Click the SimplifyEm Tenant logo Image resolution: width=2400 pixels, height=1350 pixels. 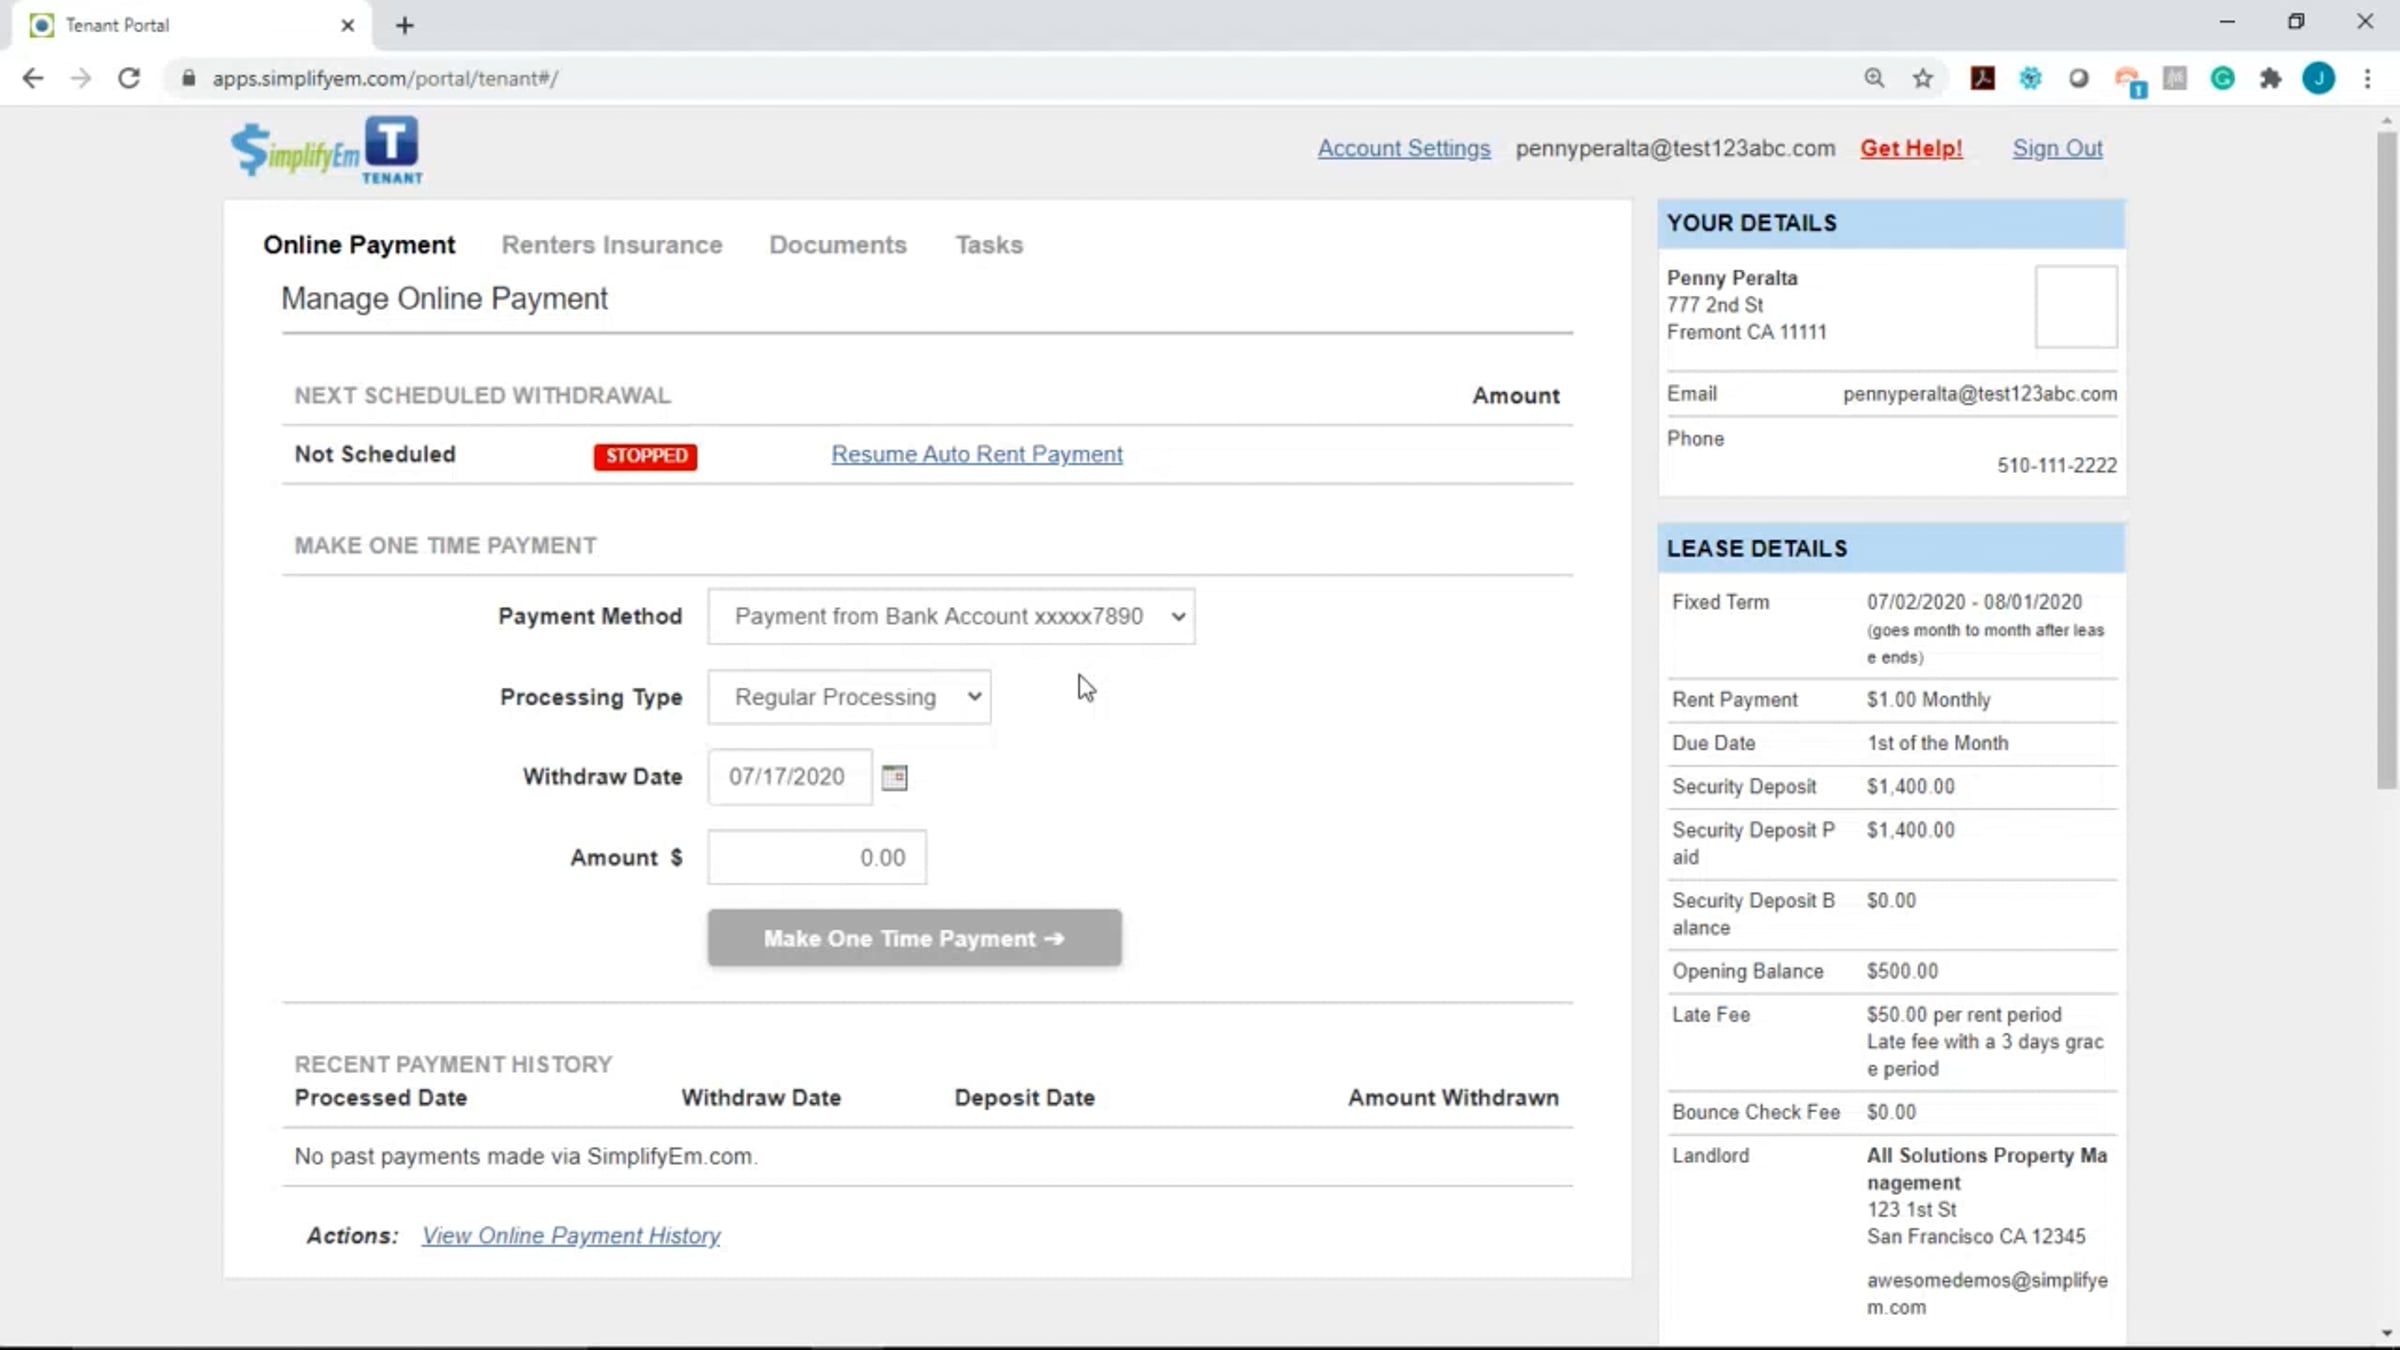coord(327,150)
